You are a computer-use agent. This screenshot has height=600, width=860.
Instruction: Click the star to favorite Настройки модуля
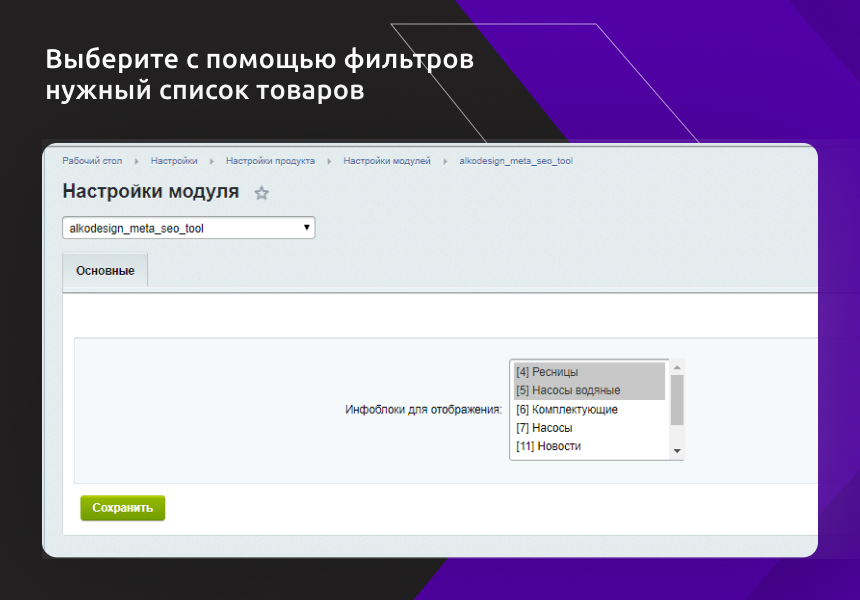[x=261, y=193]
